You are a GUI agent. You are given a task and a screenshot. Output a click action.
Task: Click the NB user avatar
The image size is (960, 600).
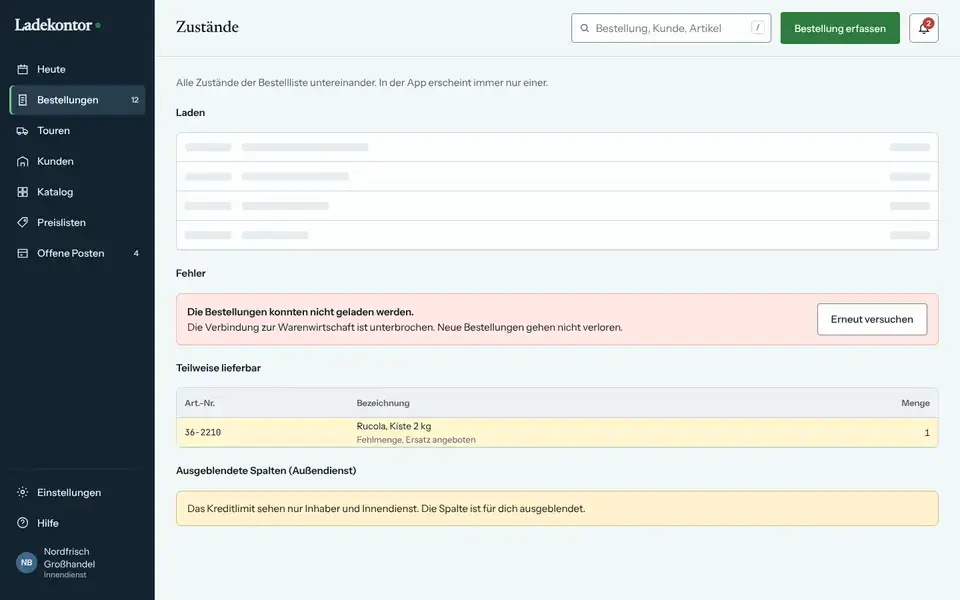[26, 562]
